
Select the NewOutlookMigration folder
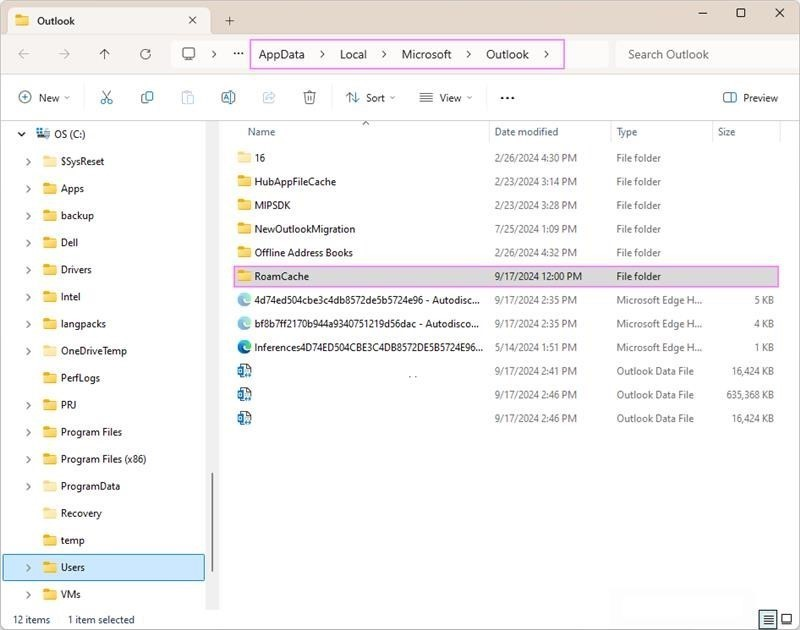click(x=506, y=229)
